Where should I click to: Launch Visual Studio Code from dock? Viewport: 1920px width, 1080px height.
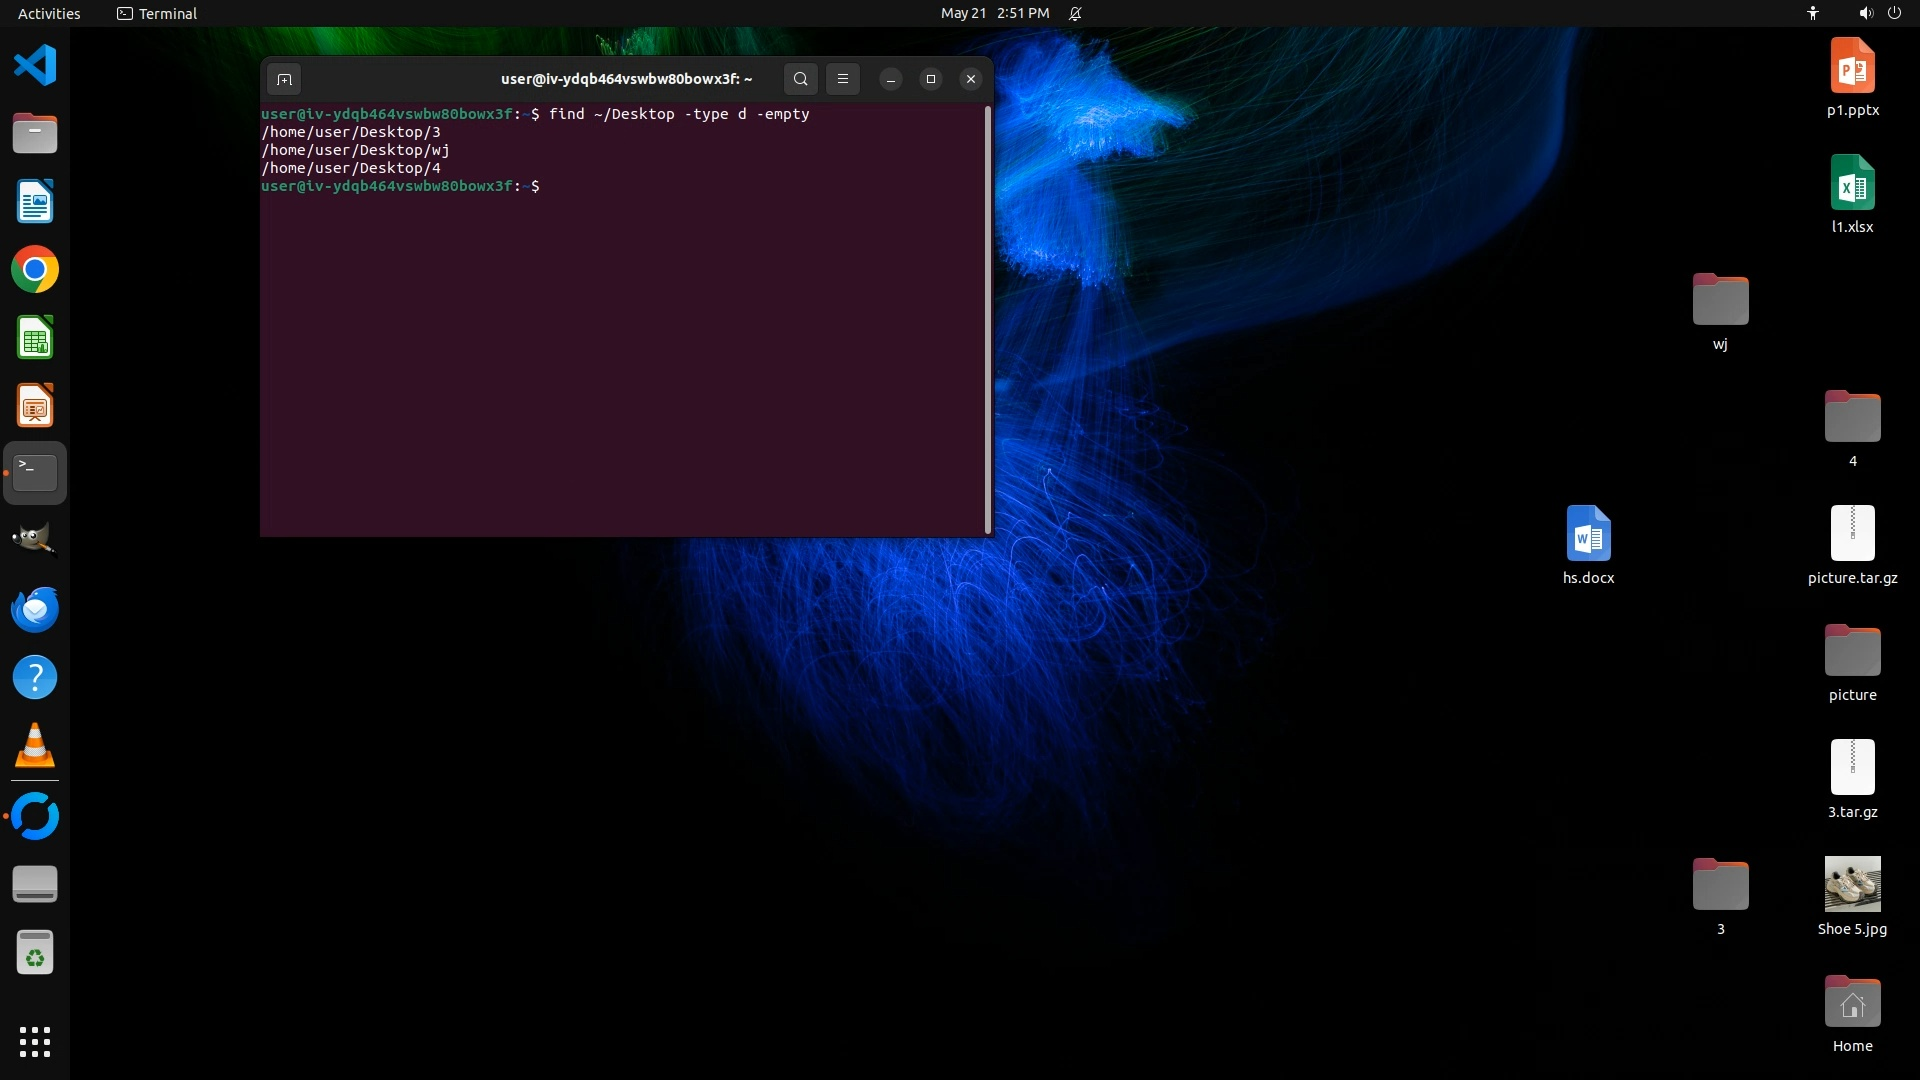pos(35,66)
